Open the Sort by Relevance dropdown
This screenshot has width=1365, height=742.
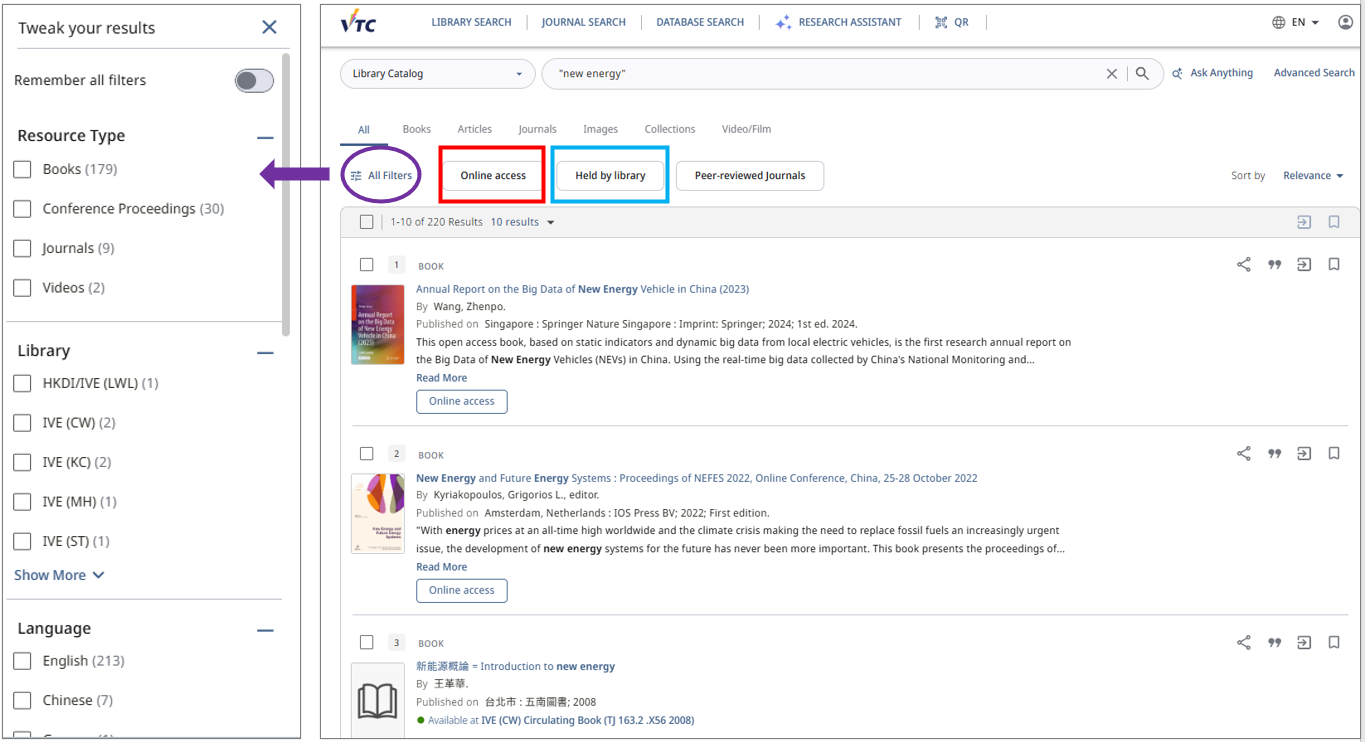1313,176
